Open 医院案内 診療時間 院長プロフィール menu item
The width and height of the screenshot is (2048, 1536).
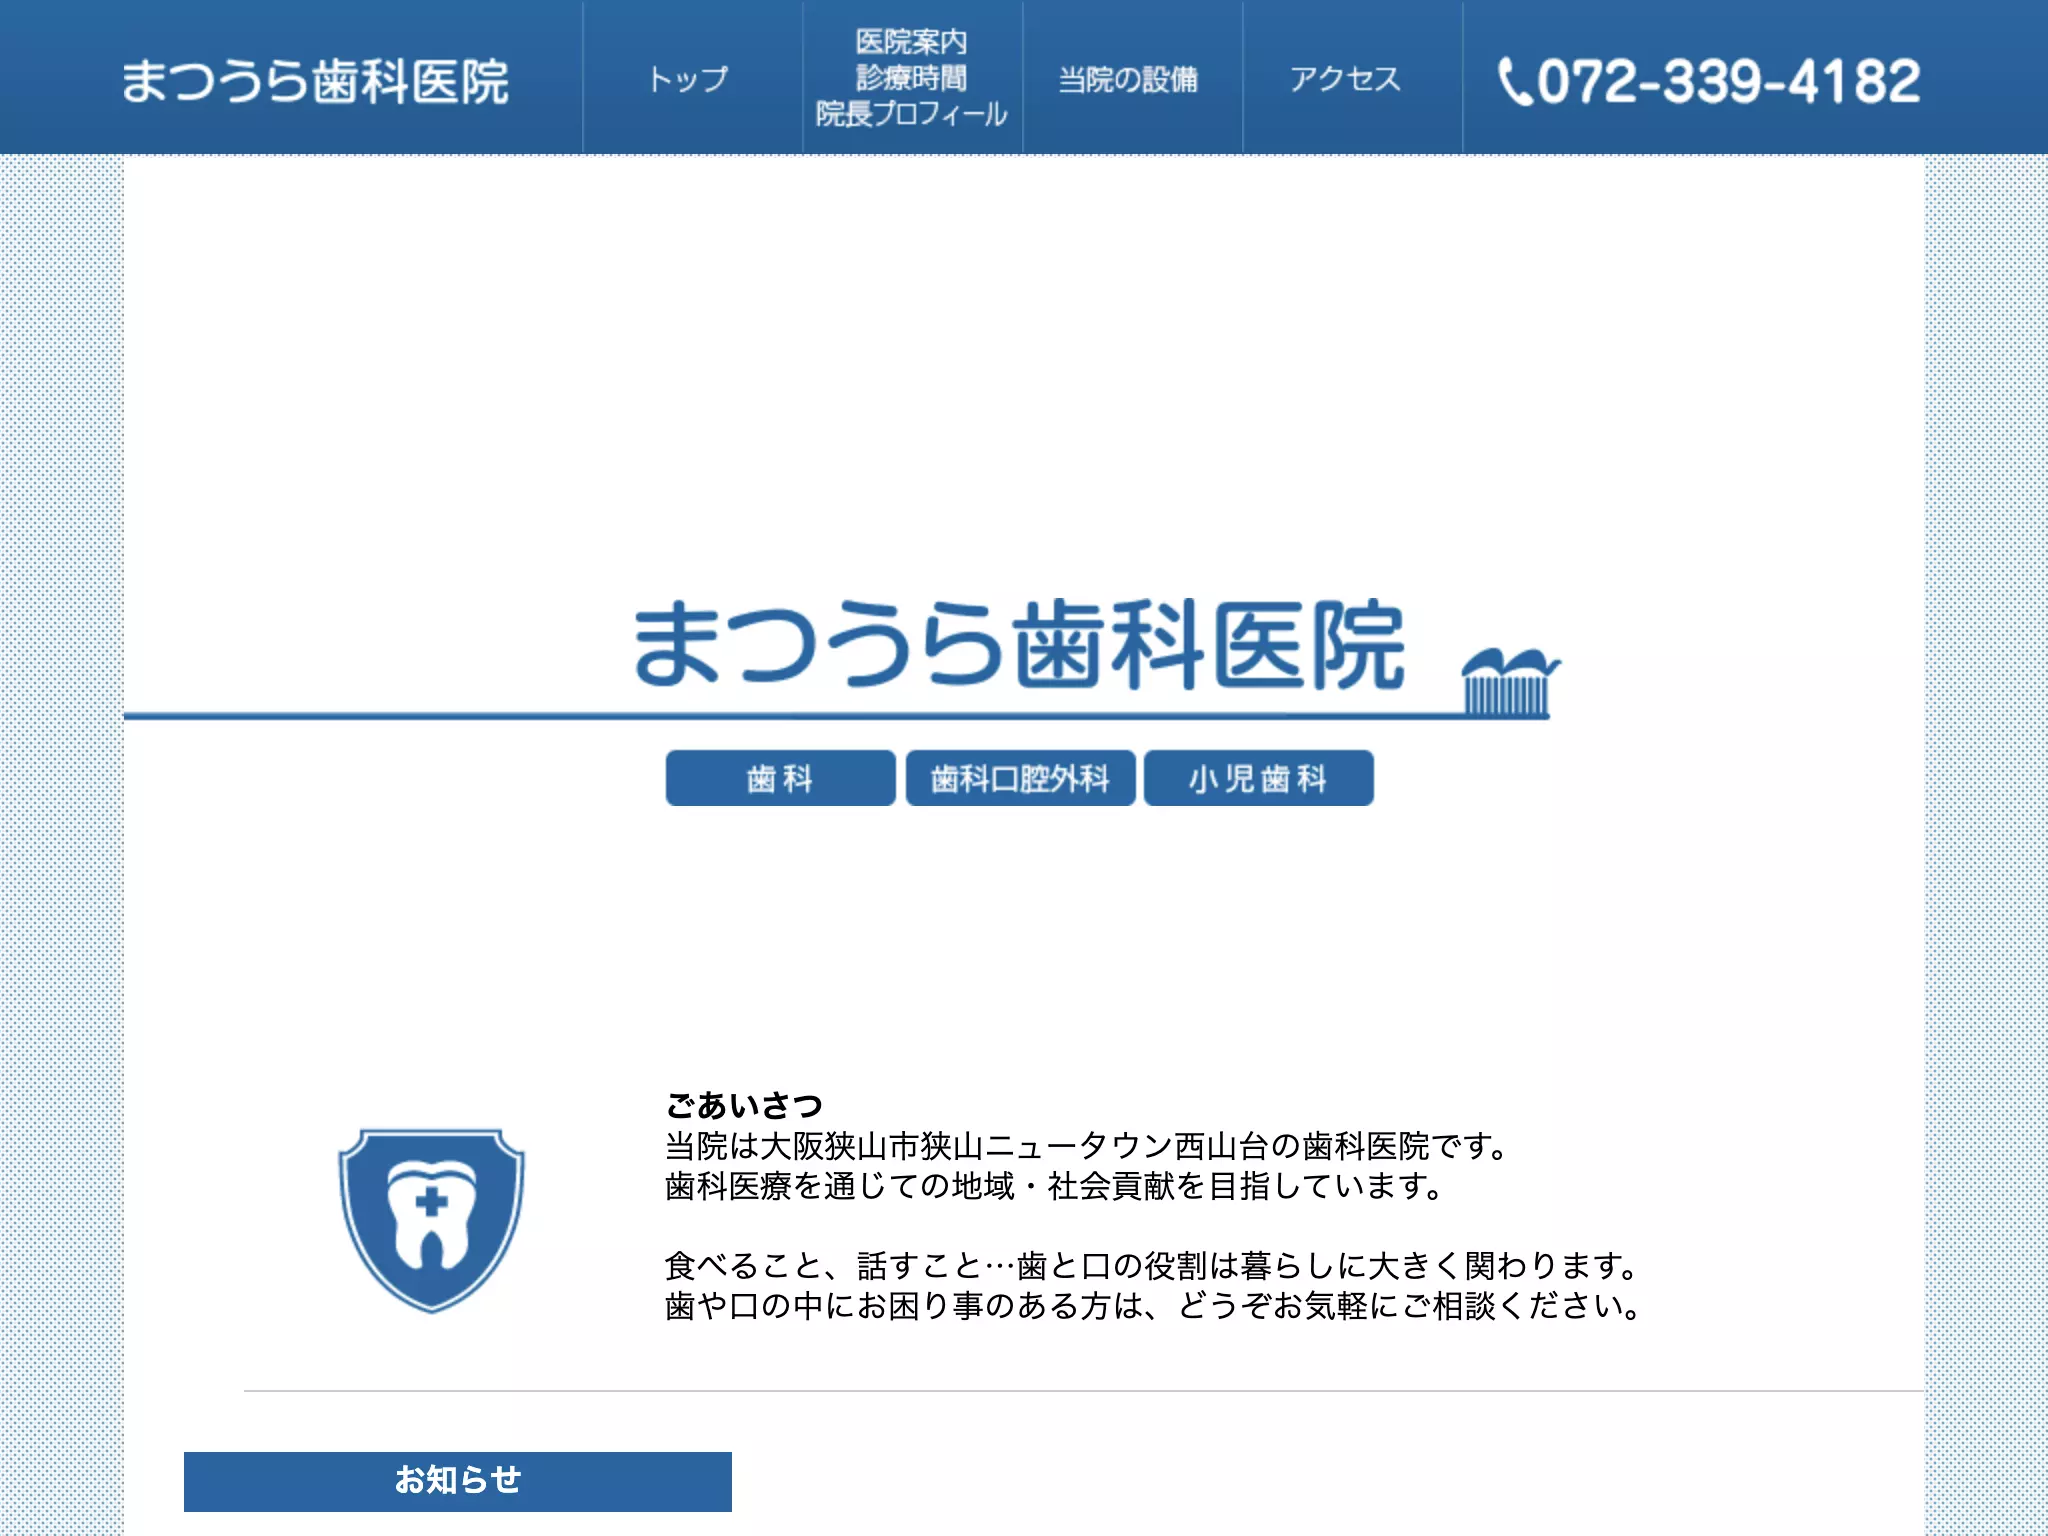(x=911, y=78)
